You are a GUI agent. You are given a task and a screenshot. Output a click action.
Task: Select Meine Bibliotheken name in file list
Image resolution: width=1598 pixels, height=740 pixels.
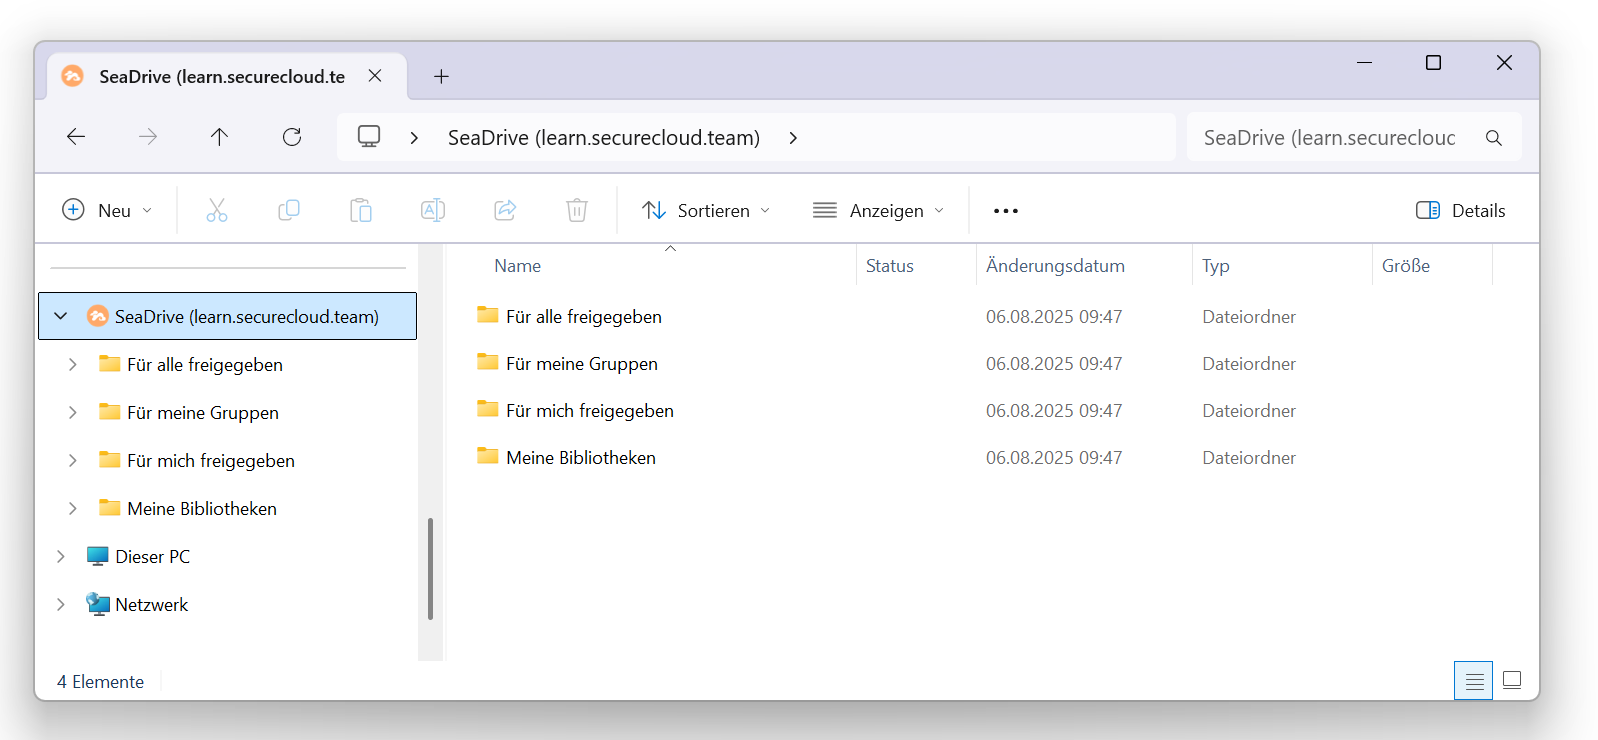[581, 458]
